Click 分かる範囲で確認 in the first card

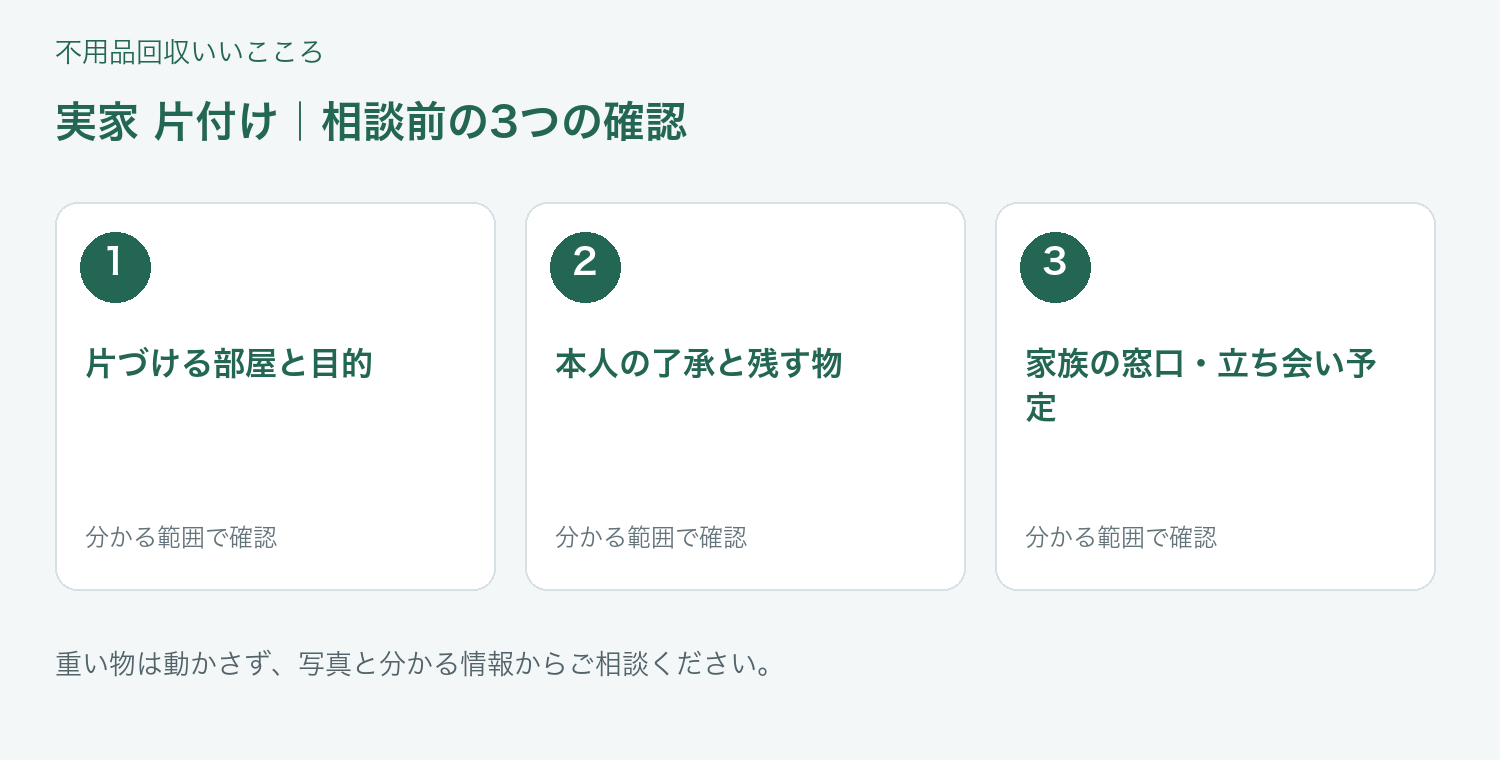(x=181, y=538)
